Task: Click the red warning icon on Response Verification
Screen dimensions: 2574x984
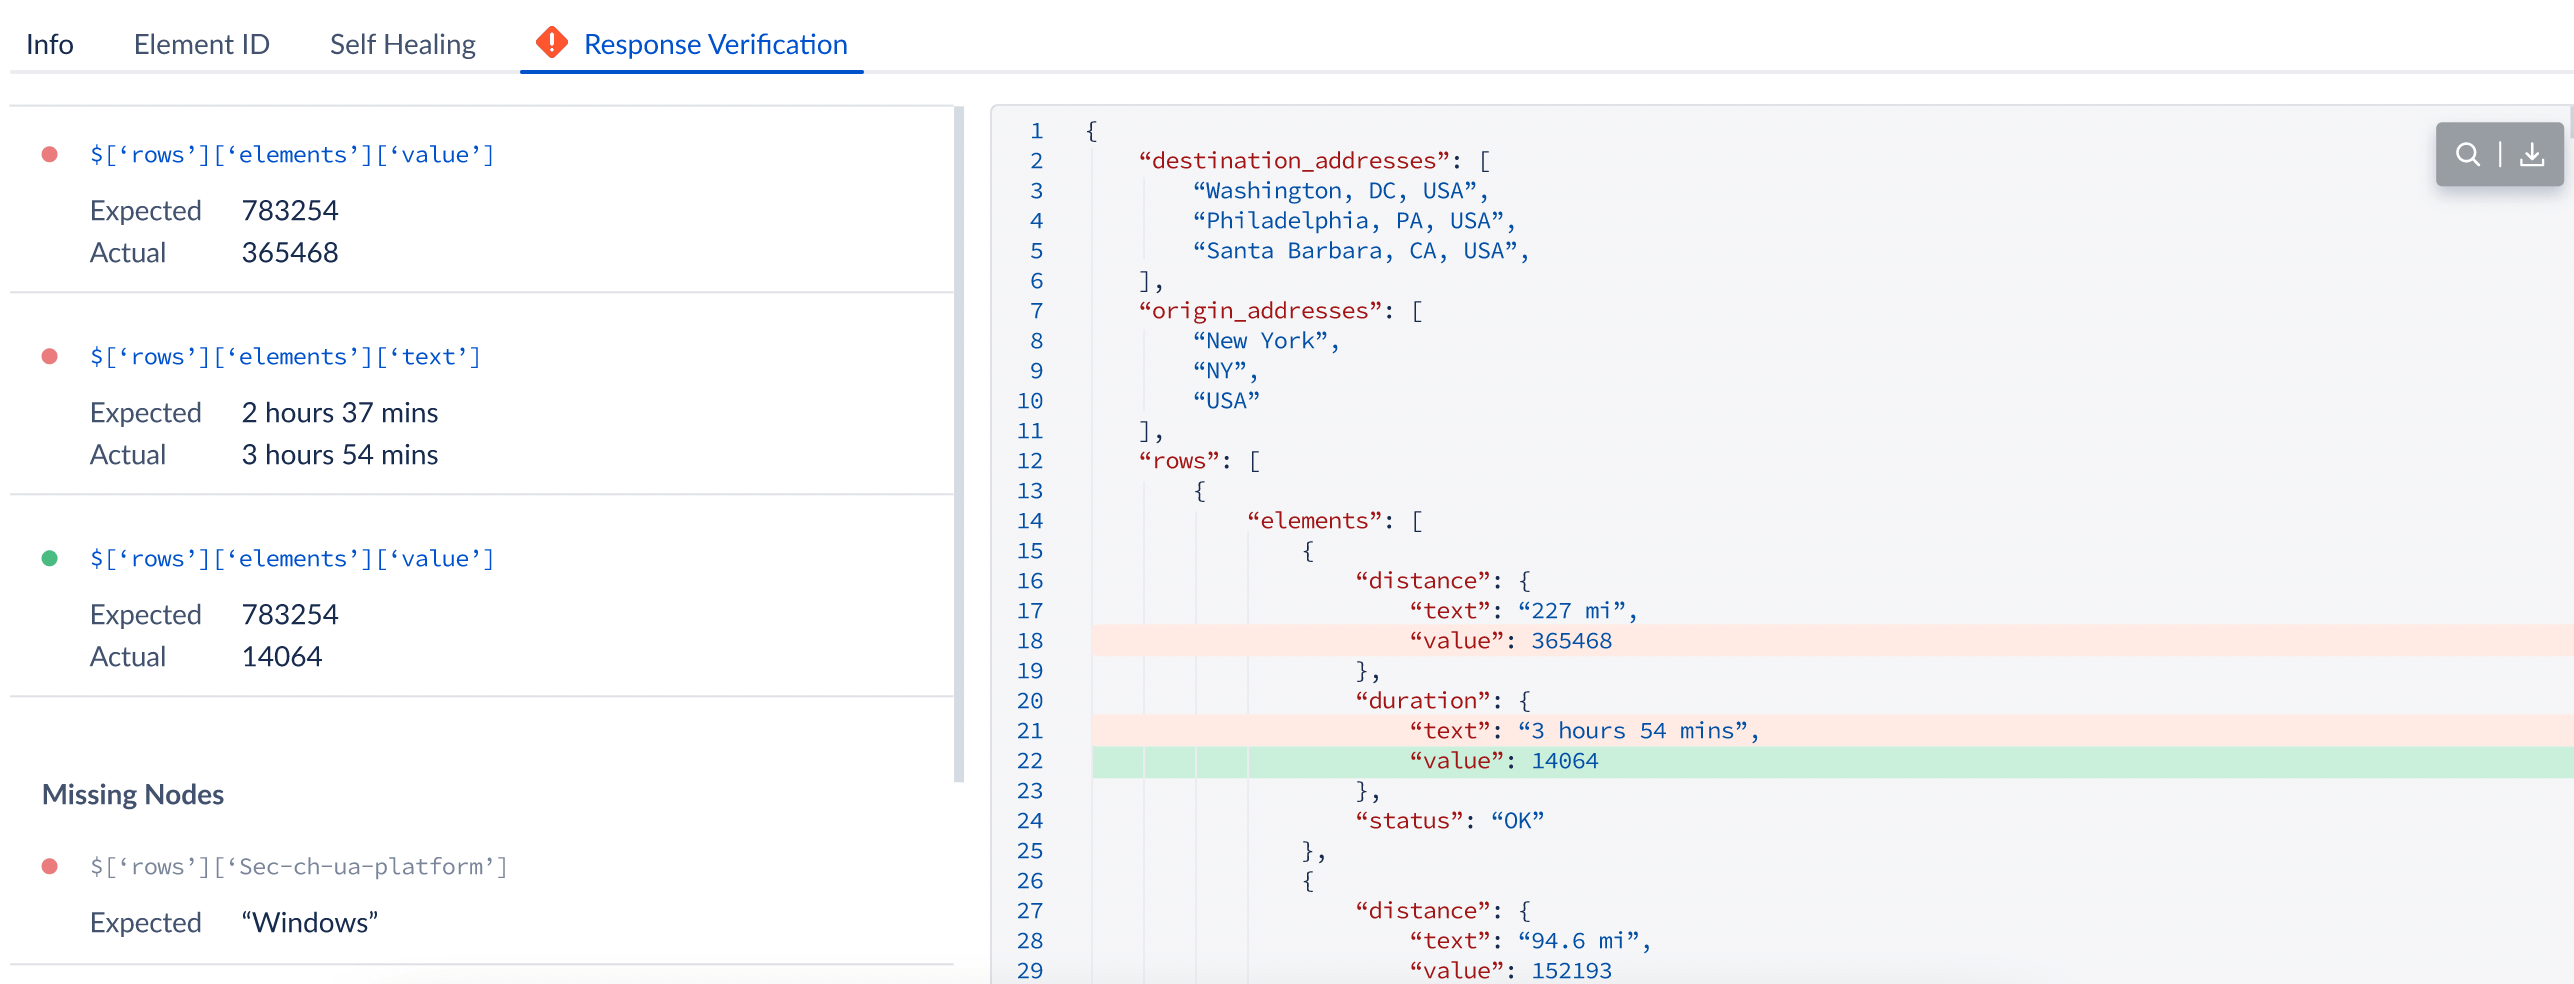Action: (551, 43)
